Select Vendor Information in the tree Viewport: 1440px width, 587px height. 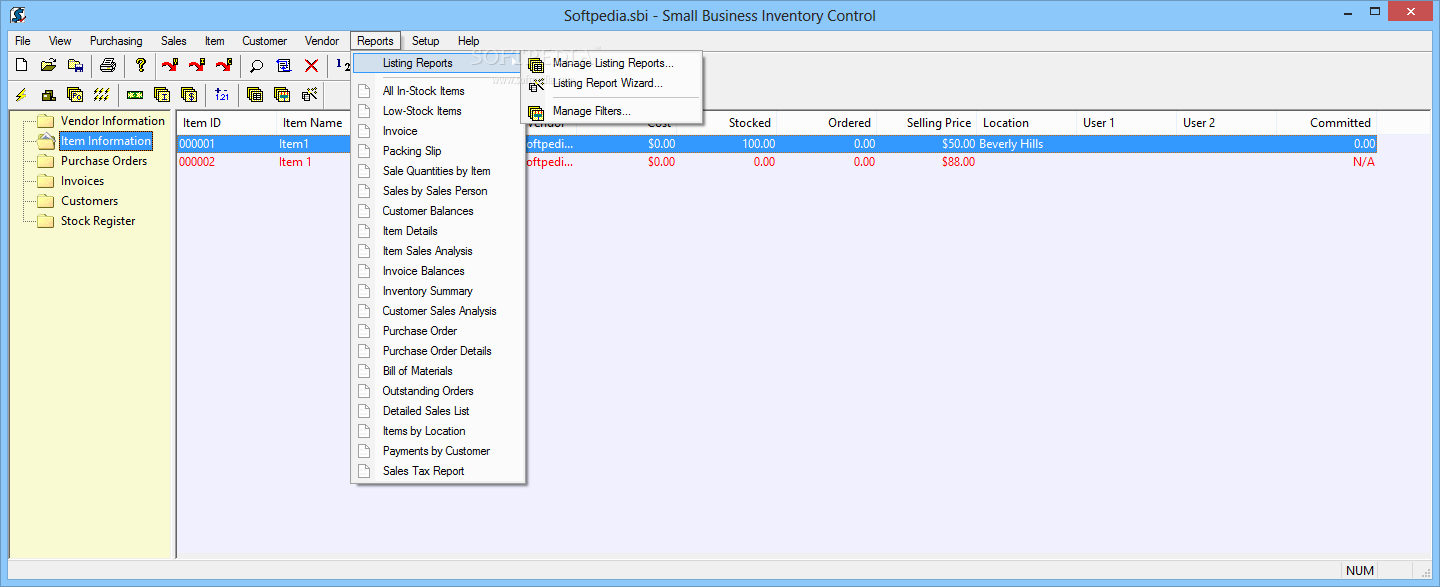pos(112,121)
